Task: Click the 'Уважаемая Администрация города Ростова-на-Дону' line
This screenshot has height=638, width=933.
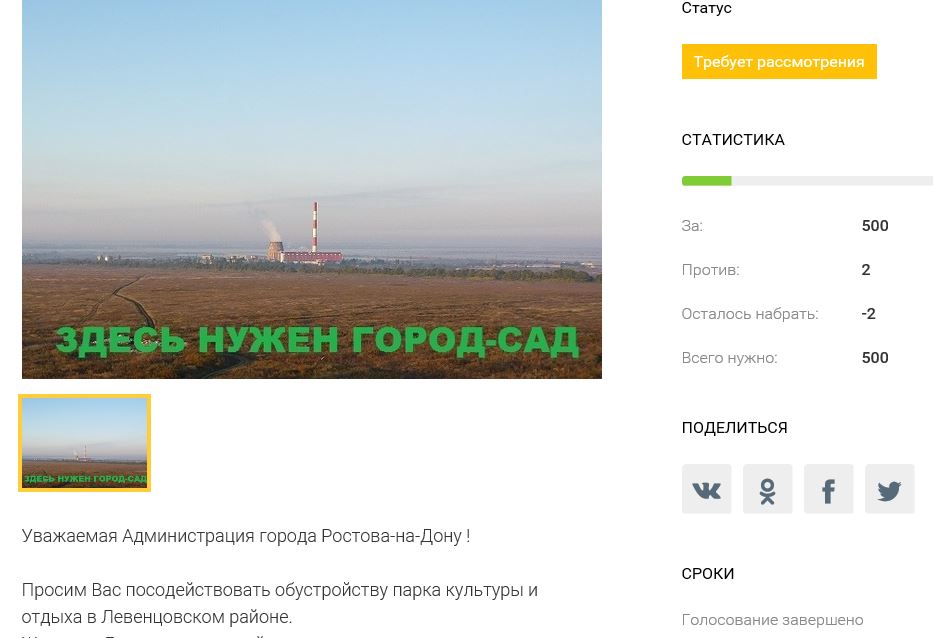Action: click(x=246, y=536)
